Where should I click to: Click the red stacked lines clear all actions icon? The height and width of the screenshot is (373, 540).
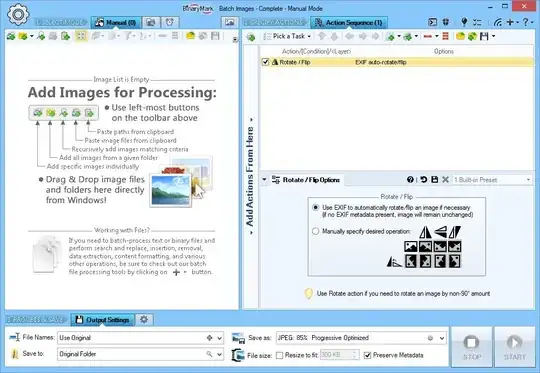445,36
